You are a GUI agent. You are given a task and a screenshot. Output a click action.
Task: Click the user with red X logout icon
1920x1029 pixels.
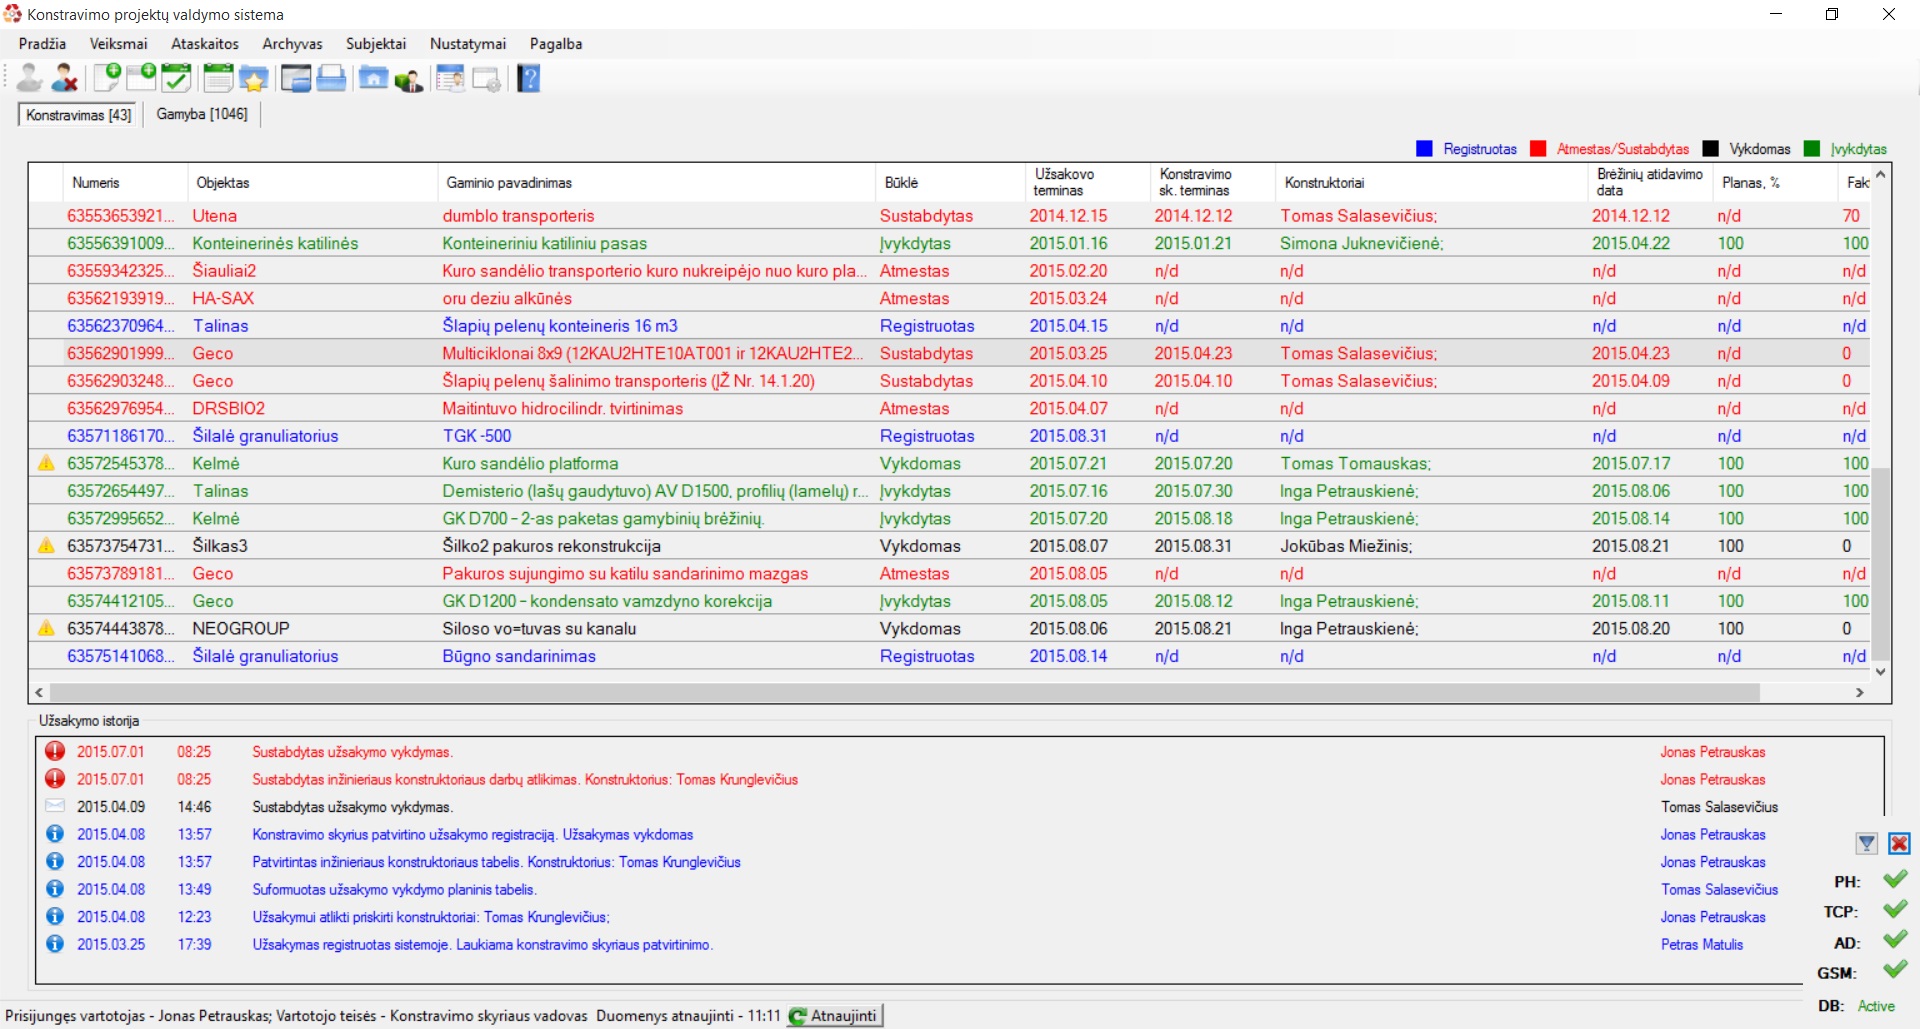tap(65, 78)
